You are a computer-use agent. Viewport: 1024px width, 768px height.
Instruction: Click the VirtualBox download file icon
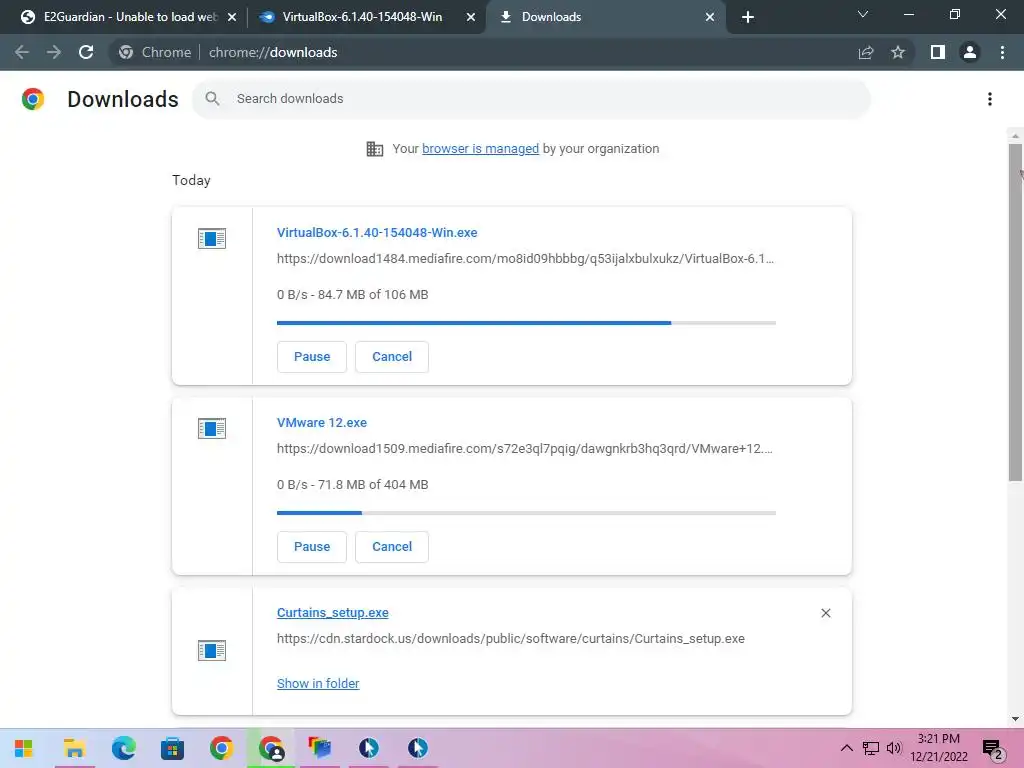point(212,238)
